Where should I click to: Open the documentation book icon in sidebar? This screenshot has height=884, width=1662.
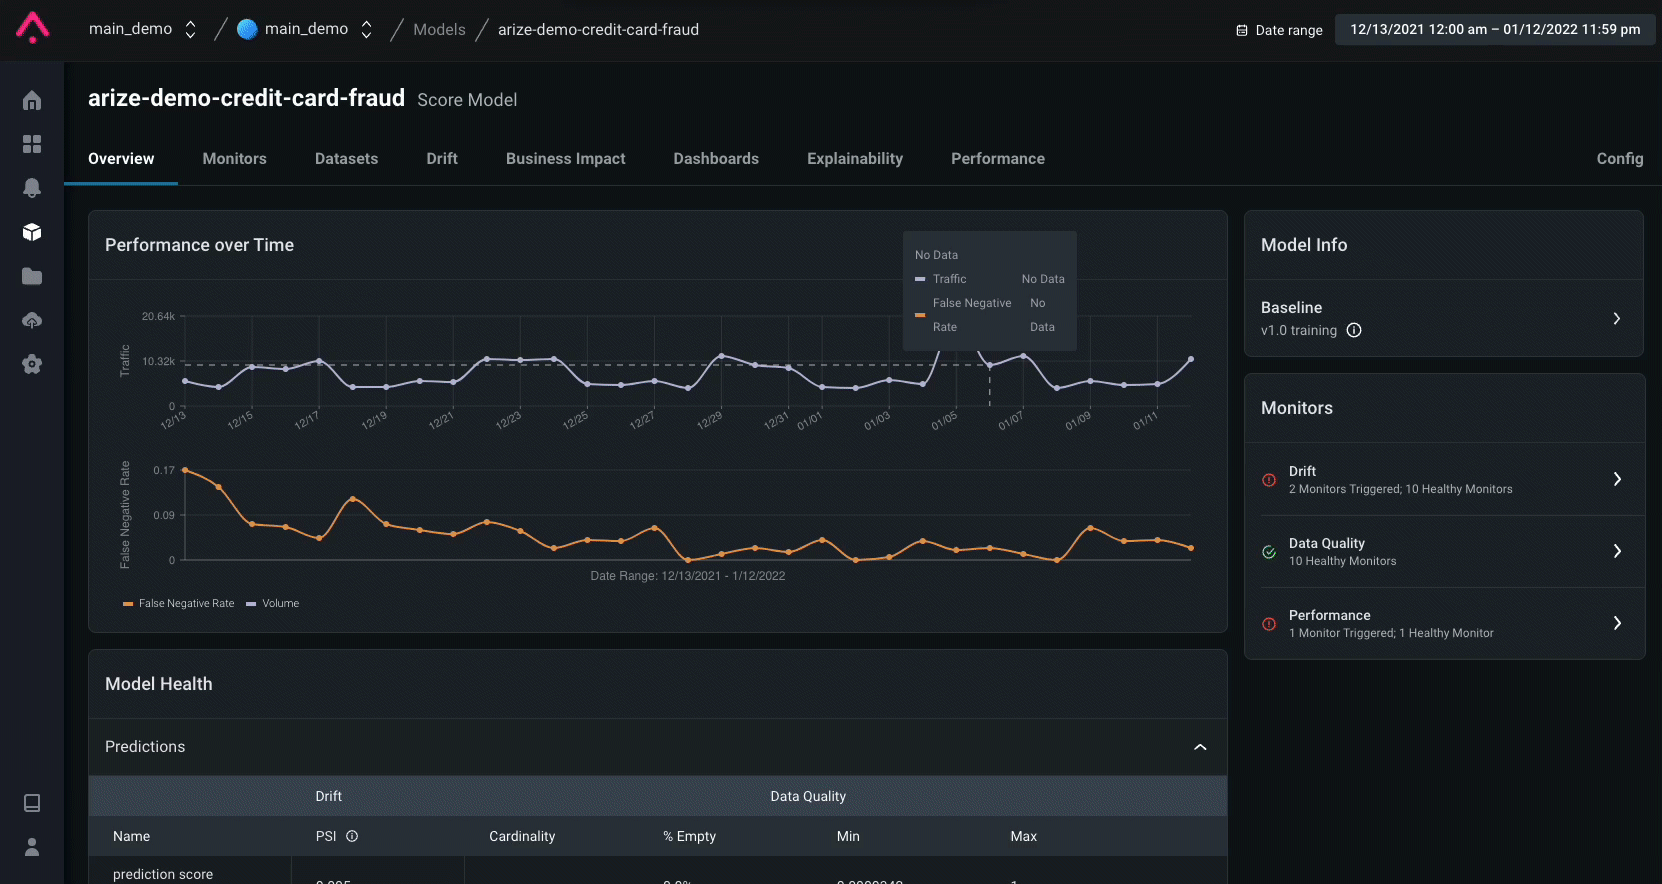pyautogui.click(x=32, y=803)
